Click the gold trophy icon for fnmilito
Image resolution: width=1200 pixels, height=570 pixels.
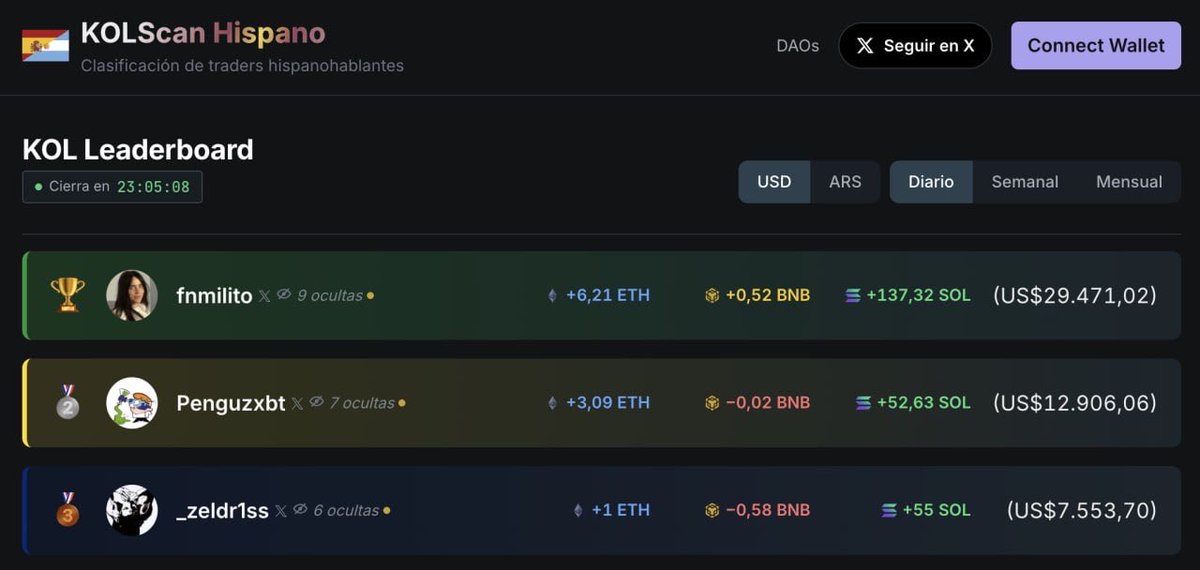(67, 295)
